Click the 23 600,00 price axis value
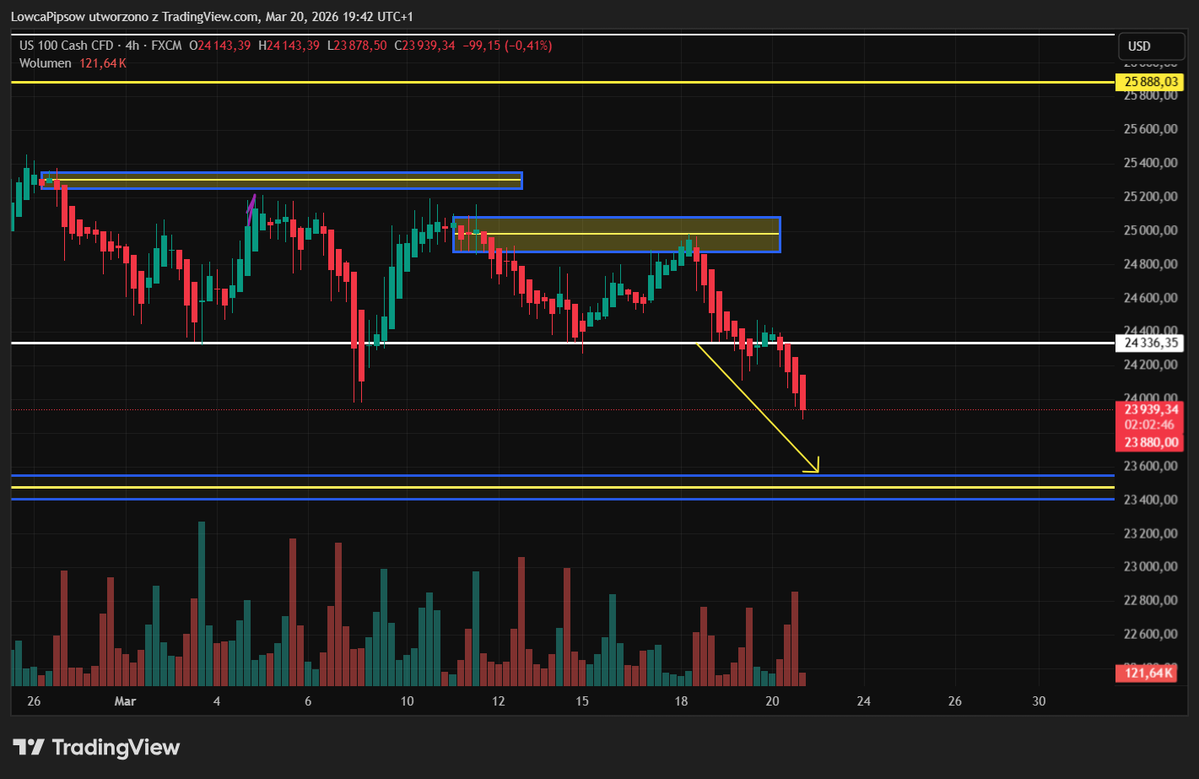1199x779 pixels. [1150, 466]
